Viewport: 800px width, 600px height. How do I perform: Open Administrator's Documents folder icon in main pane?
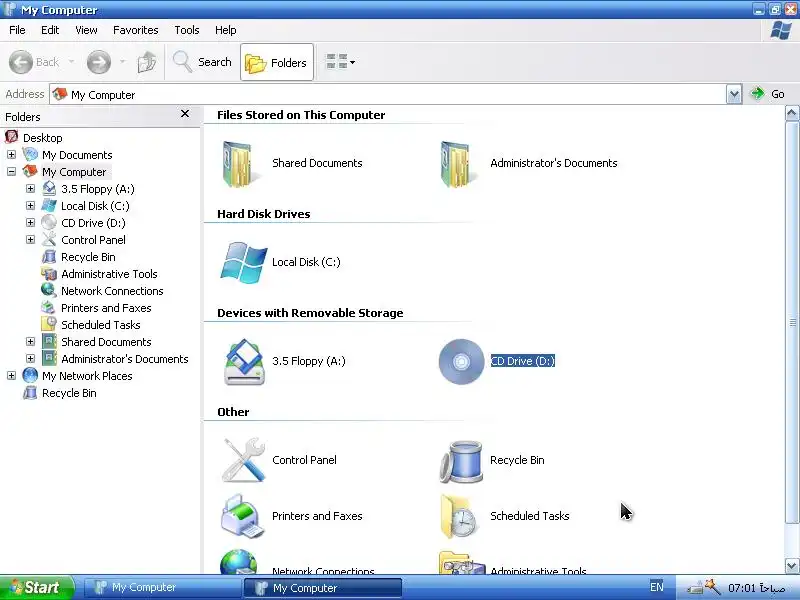[x=457, y=164]
